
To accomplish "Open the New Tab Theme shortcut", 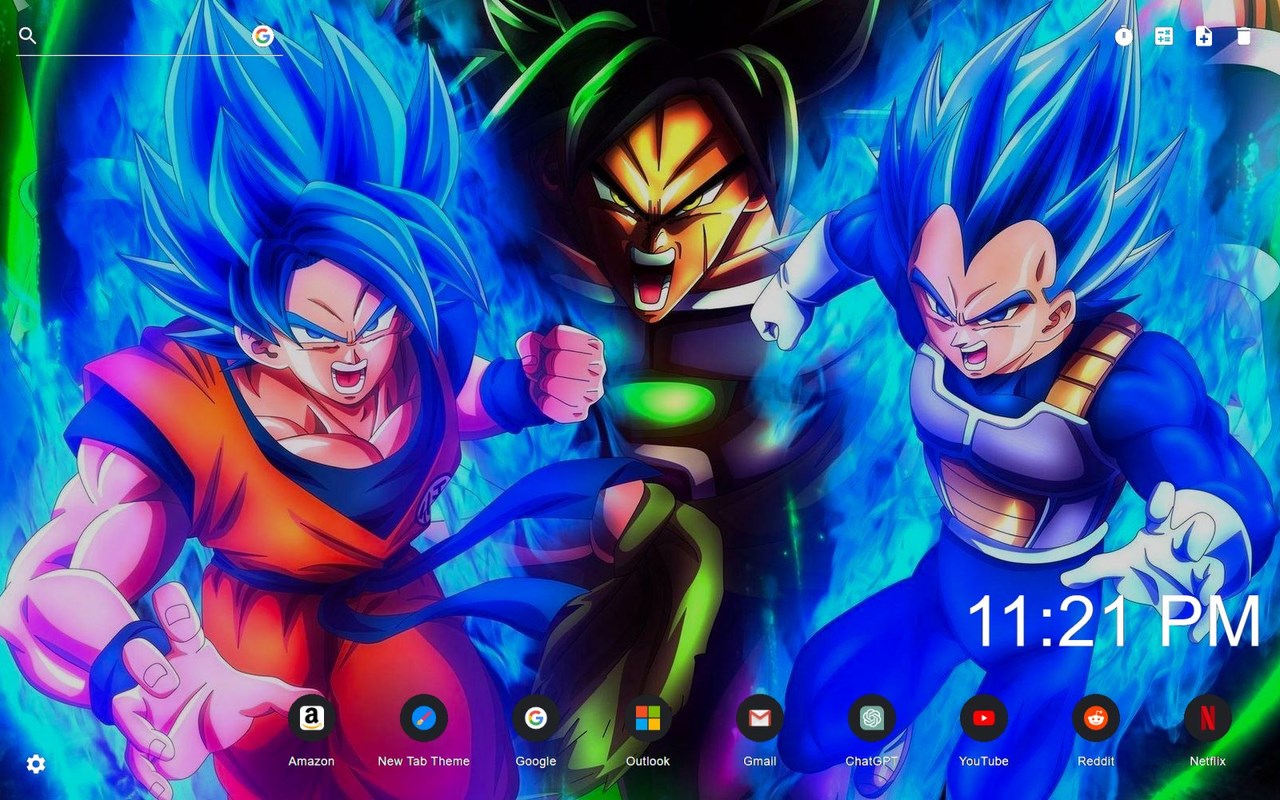I will pos(424,718).
